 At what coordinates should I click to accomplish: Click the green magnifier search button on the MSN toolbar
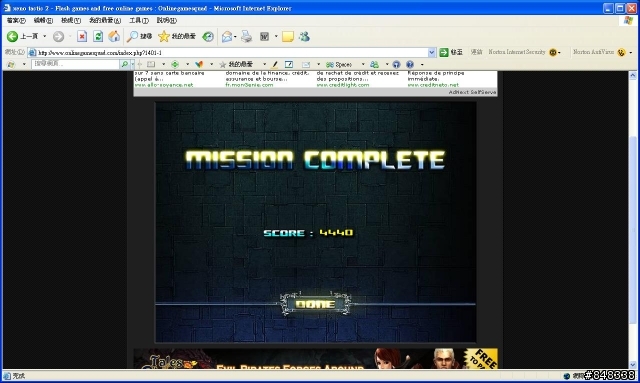coord(125,64)
